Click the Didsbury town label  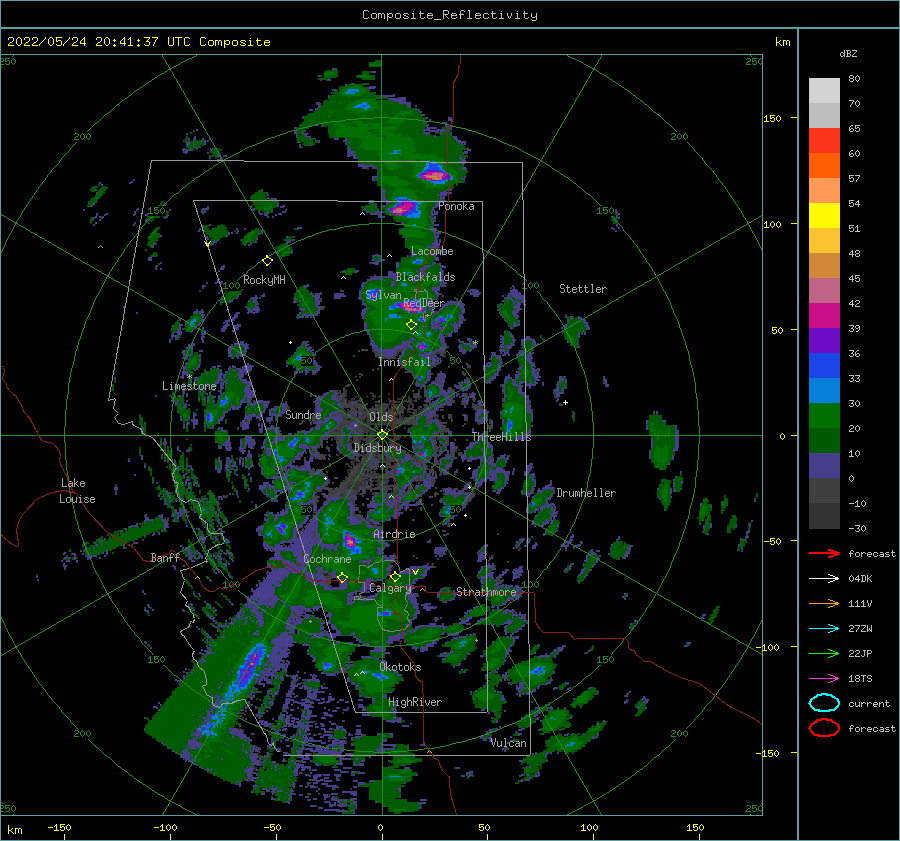[x=377, y=448]
